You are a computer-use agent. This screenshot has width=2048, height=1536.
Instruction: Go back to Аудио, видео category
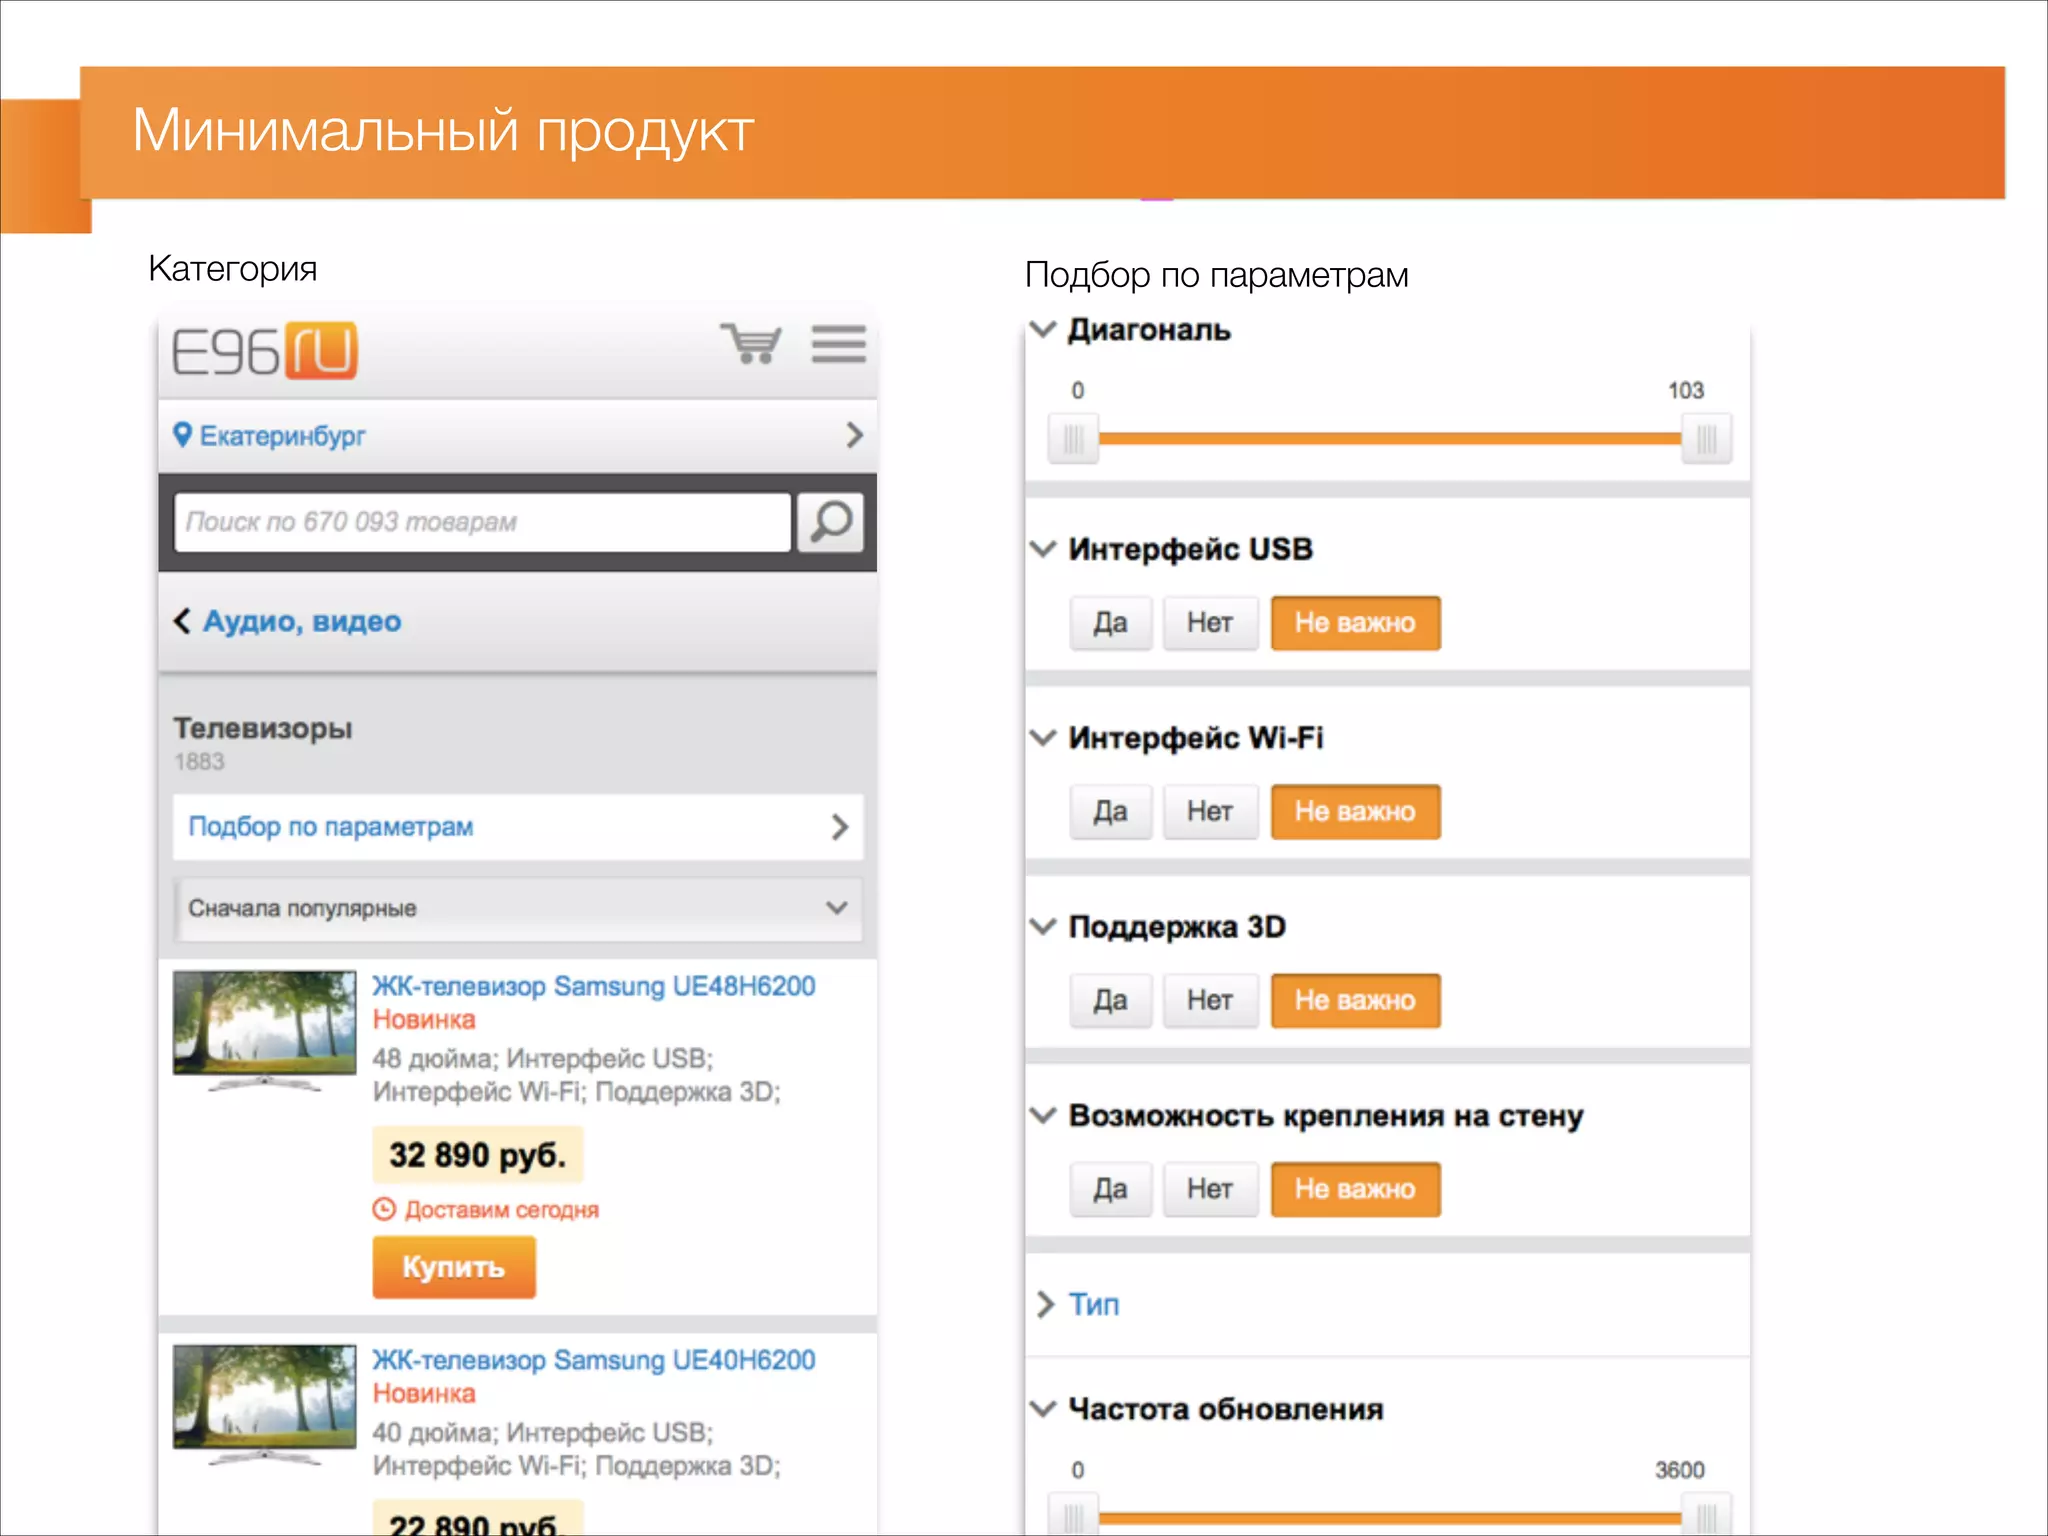tap(302, 621)
